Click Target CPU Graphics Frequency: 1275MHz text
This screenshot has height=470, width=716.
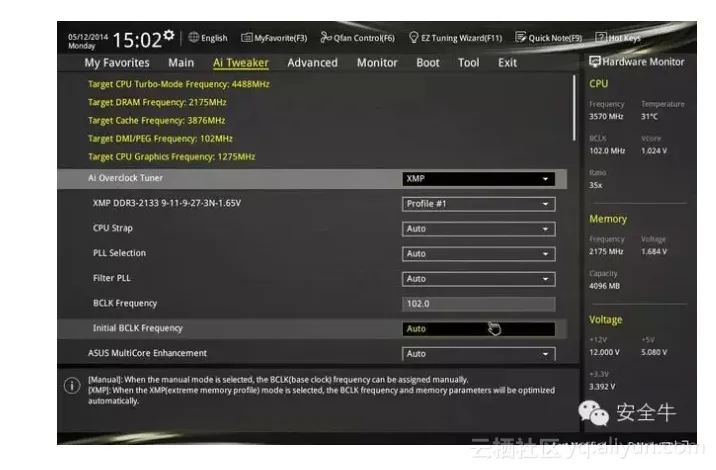point(171,157)
